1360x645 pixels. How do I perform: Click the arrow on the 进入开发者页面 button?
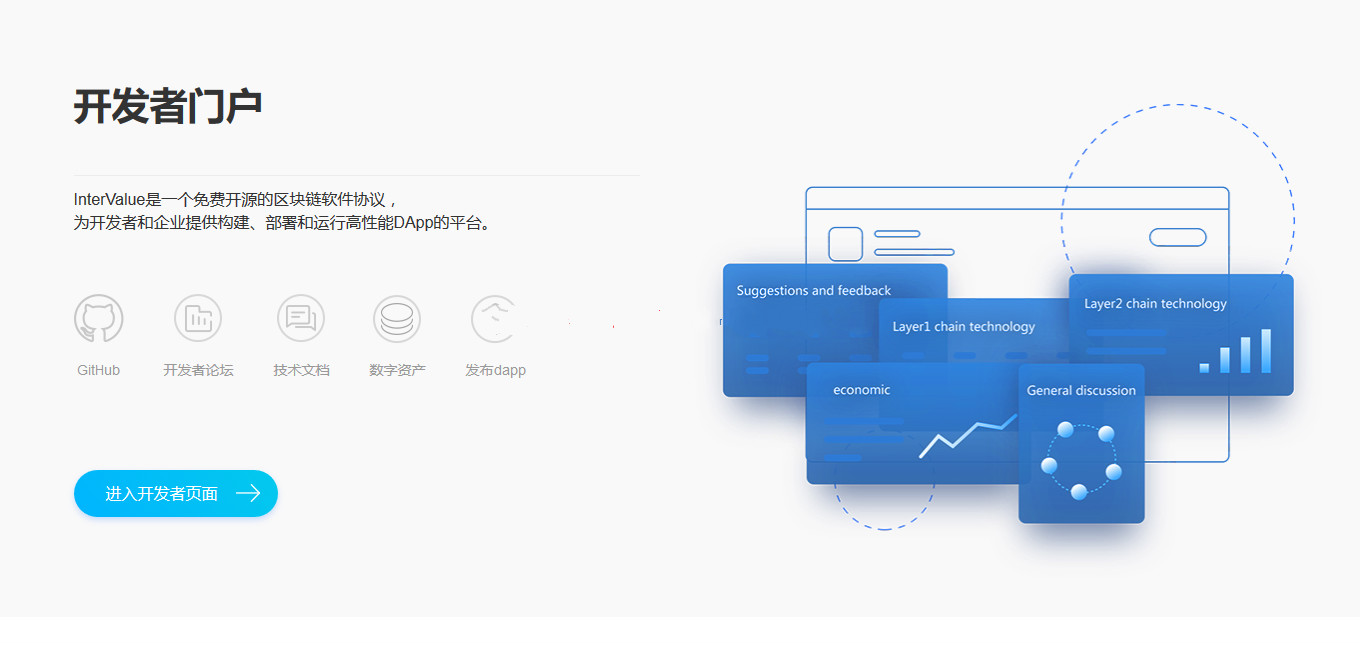[x=248, y=493]
